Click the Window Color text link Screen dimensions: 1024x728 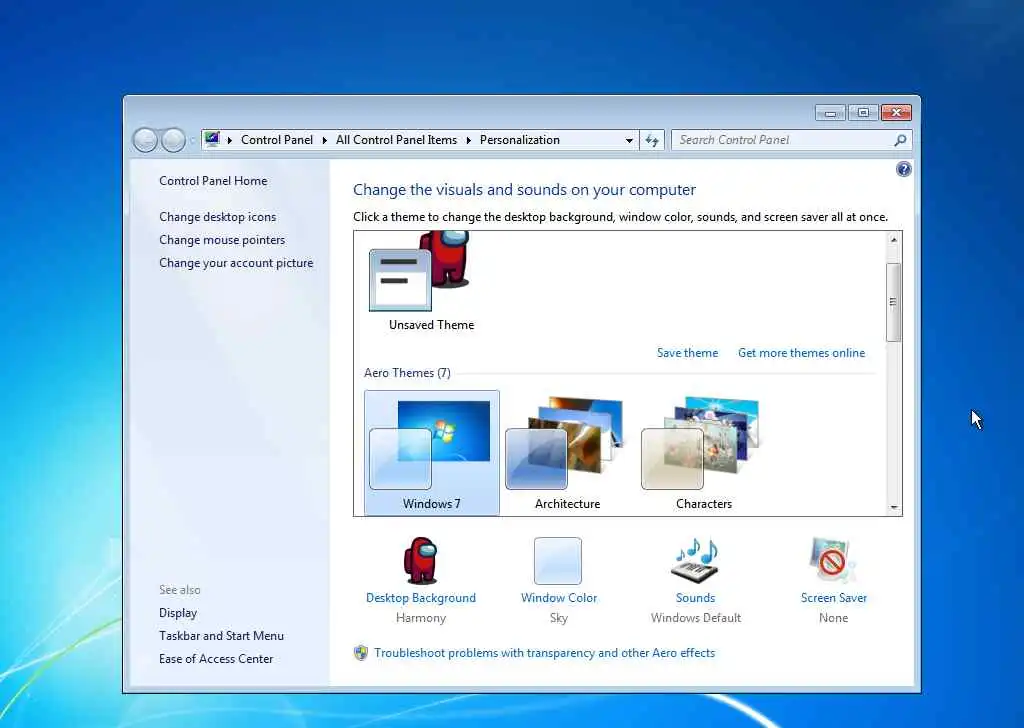(559, 598)
